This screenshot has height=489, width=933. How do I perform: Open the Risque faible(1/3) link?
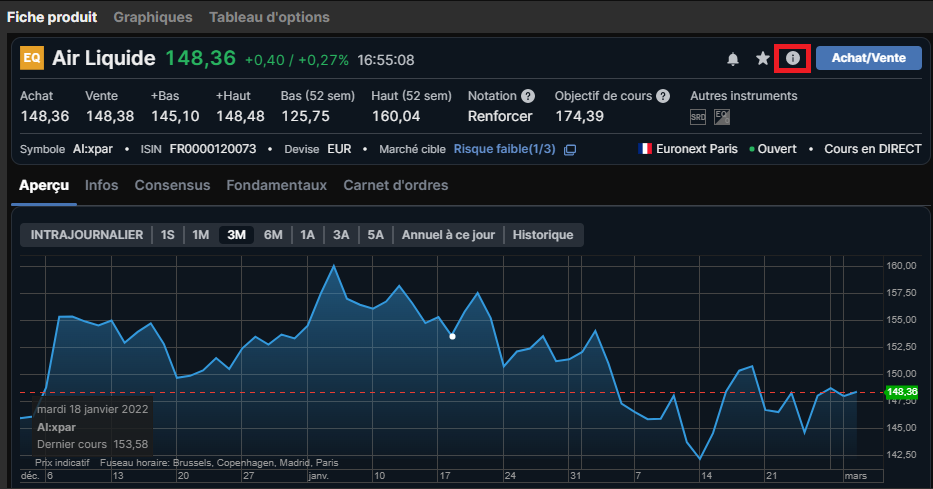tap(505, 149)
